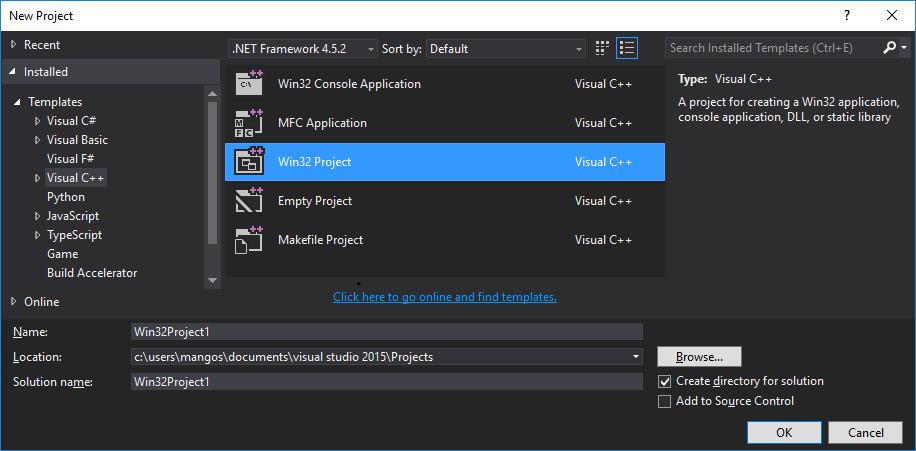Click the Name text field
The height and width of the screenshot is (451, 916).
click(x=387, y=332)
